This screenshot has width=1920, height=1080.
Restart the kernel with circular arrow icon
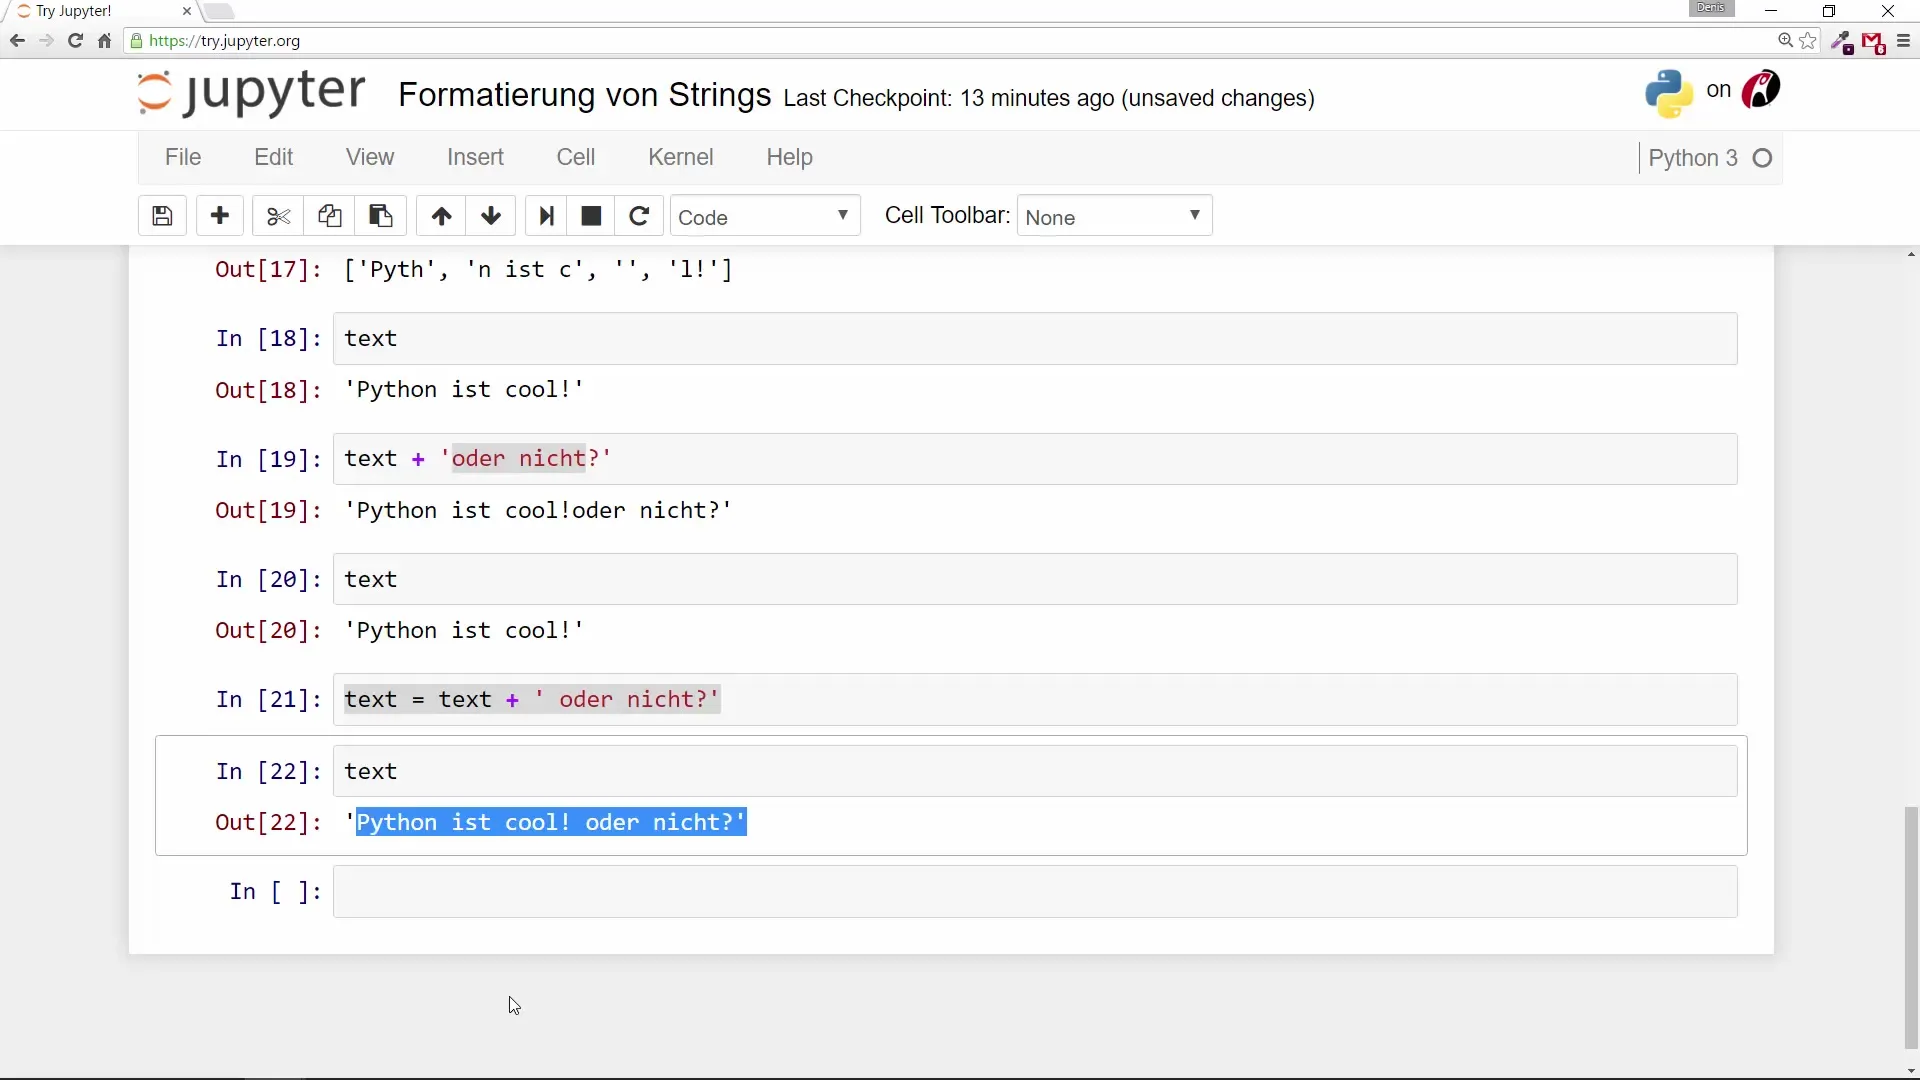(x=639, y=216)
